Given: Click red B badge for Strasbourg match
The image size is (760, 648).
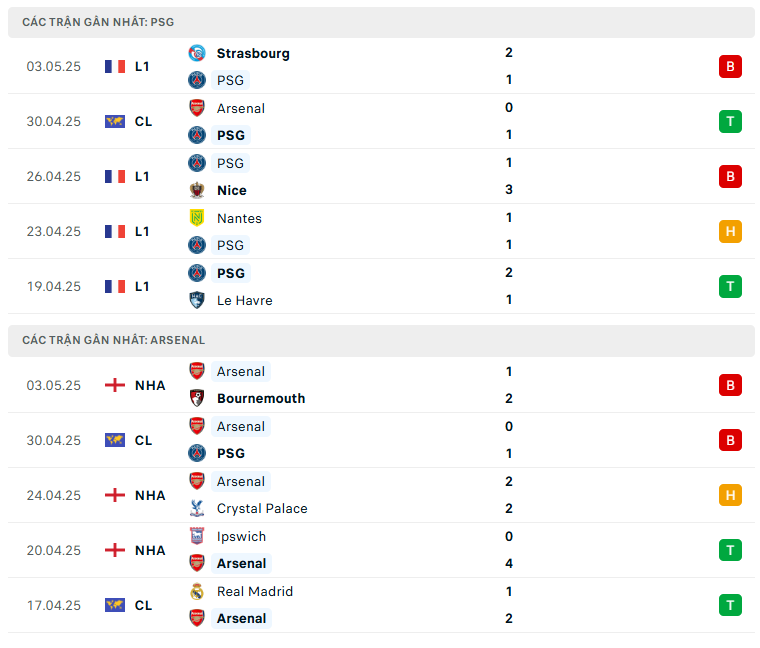Looking at the screenshot, I should (730, 67).
